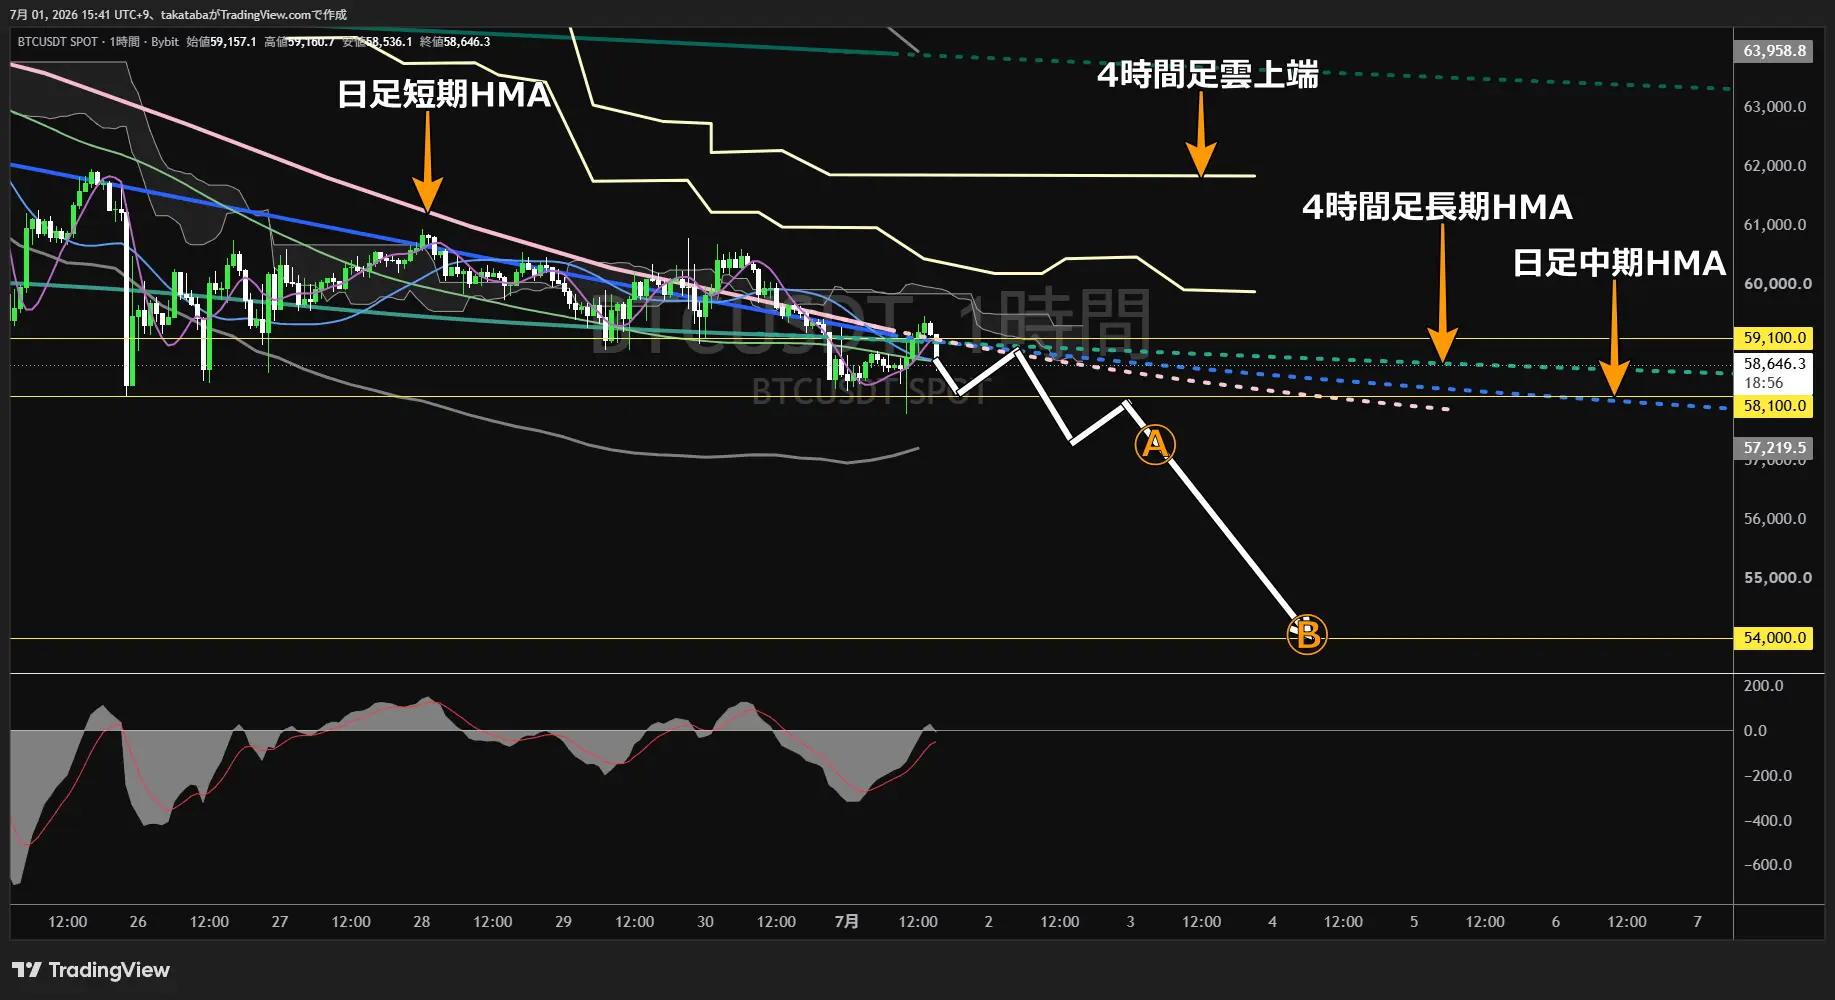Click 61,000.0 on the price axis
Image resolution: width=1835 pixels, height=1000 pixels.
(1775, 225)
